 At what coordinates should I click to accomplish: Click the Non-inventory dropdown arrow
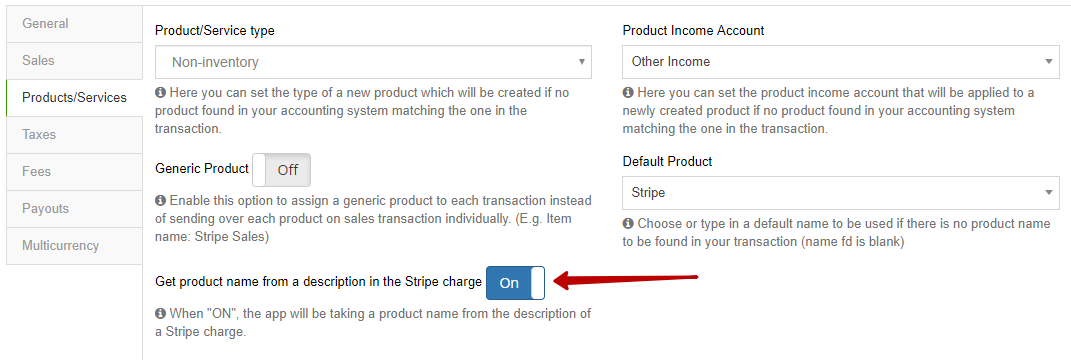(x=582, y=62)
